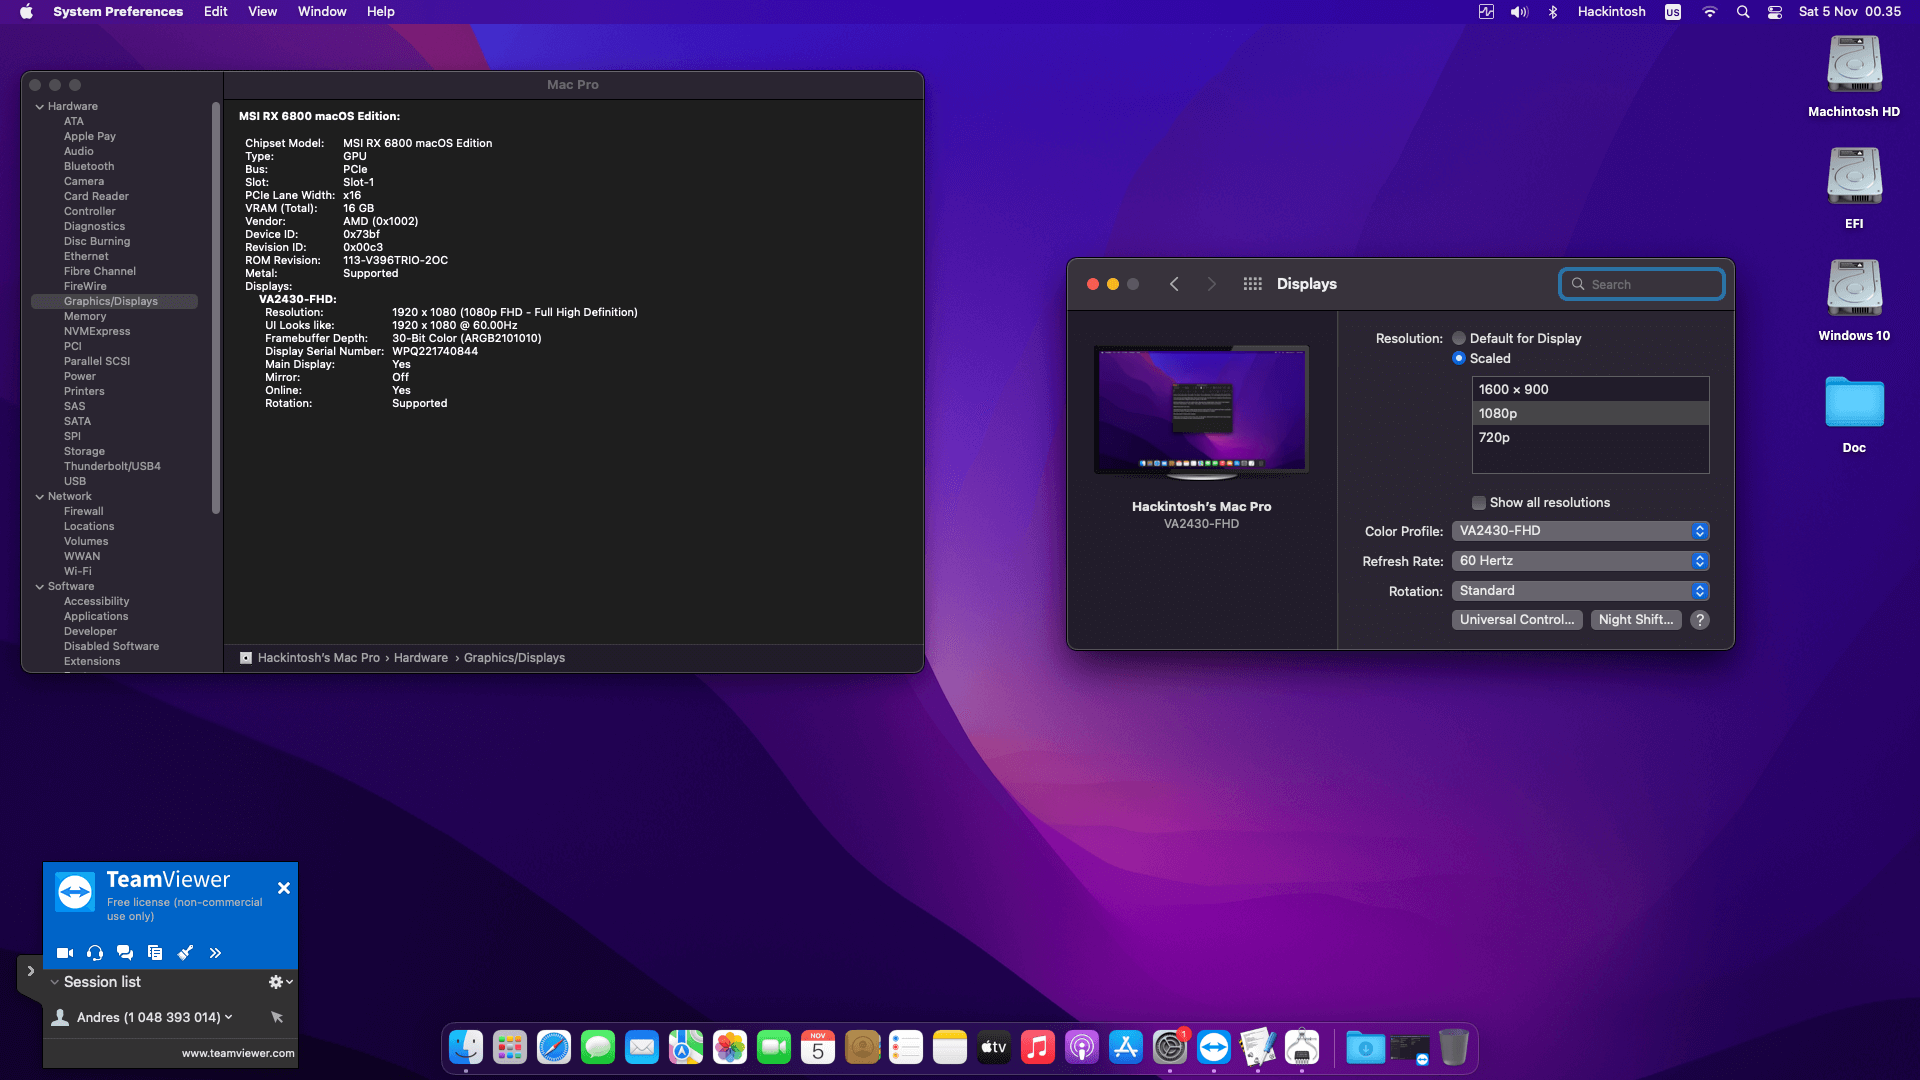Open Launchpad from the Dock
Image resolution: width=1920 pixels, height=1080 pixels.
[510, 1047]
